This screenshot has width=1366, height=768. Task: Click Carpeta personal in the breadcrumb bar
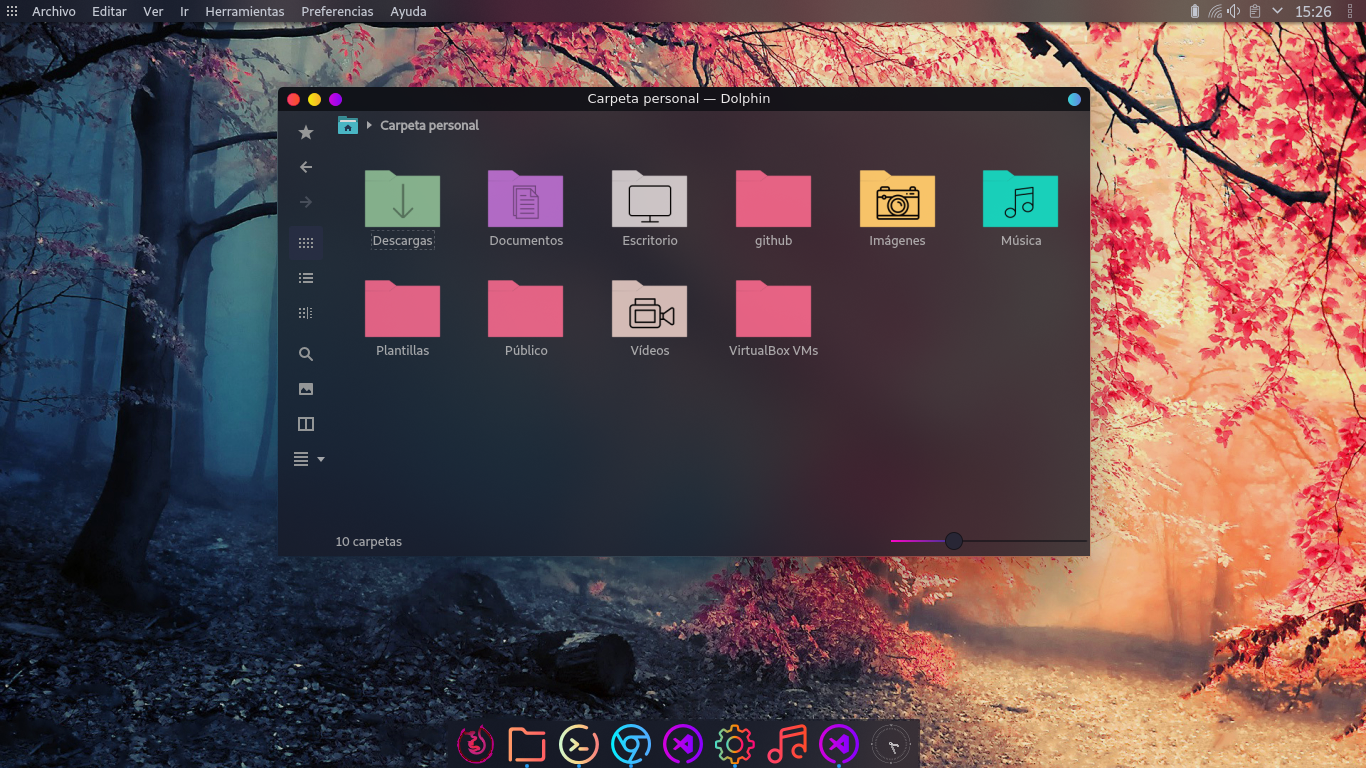pos(429,125)
